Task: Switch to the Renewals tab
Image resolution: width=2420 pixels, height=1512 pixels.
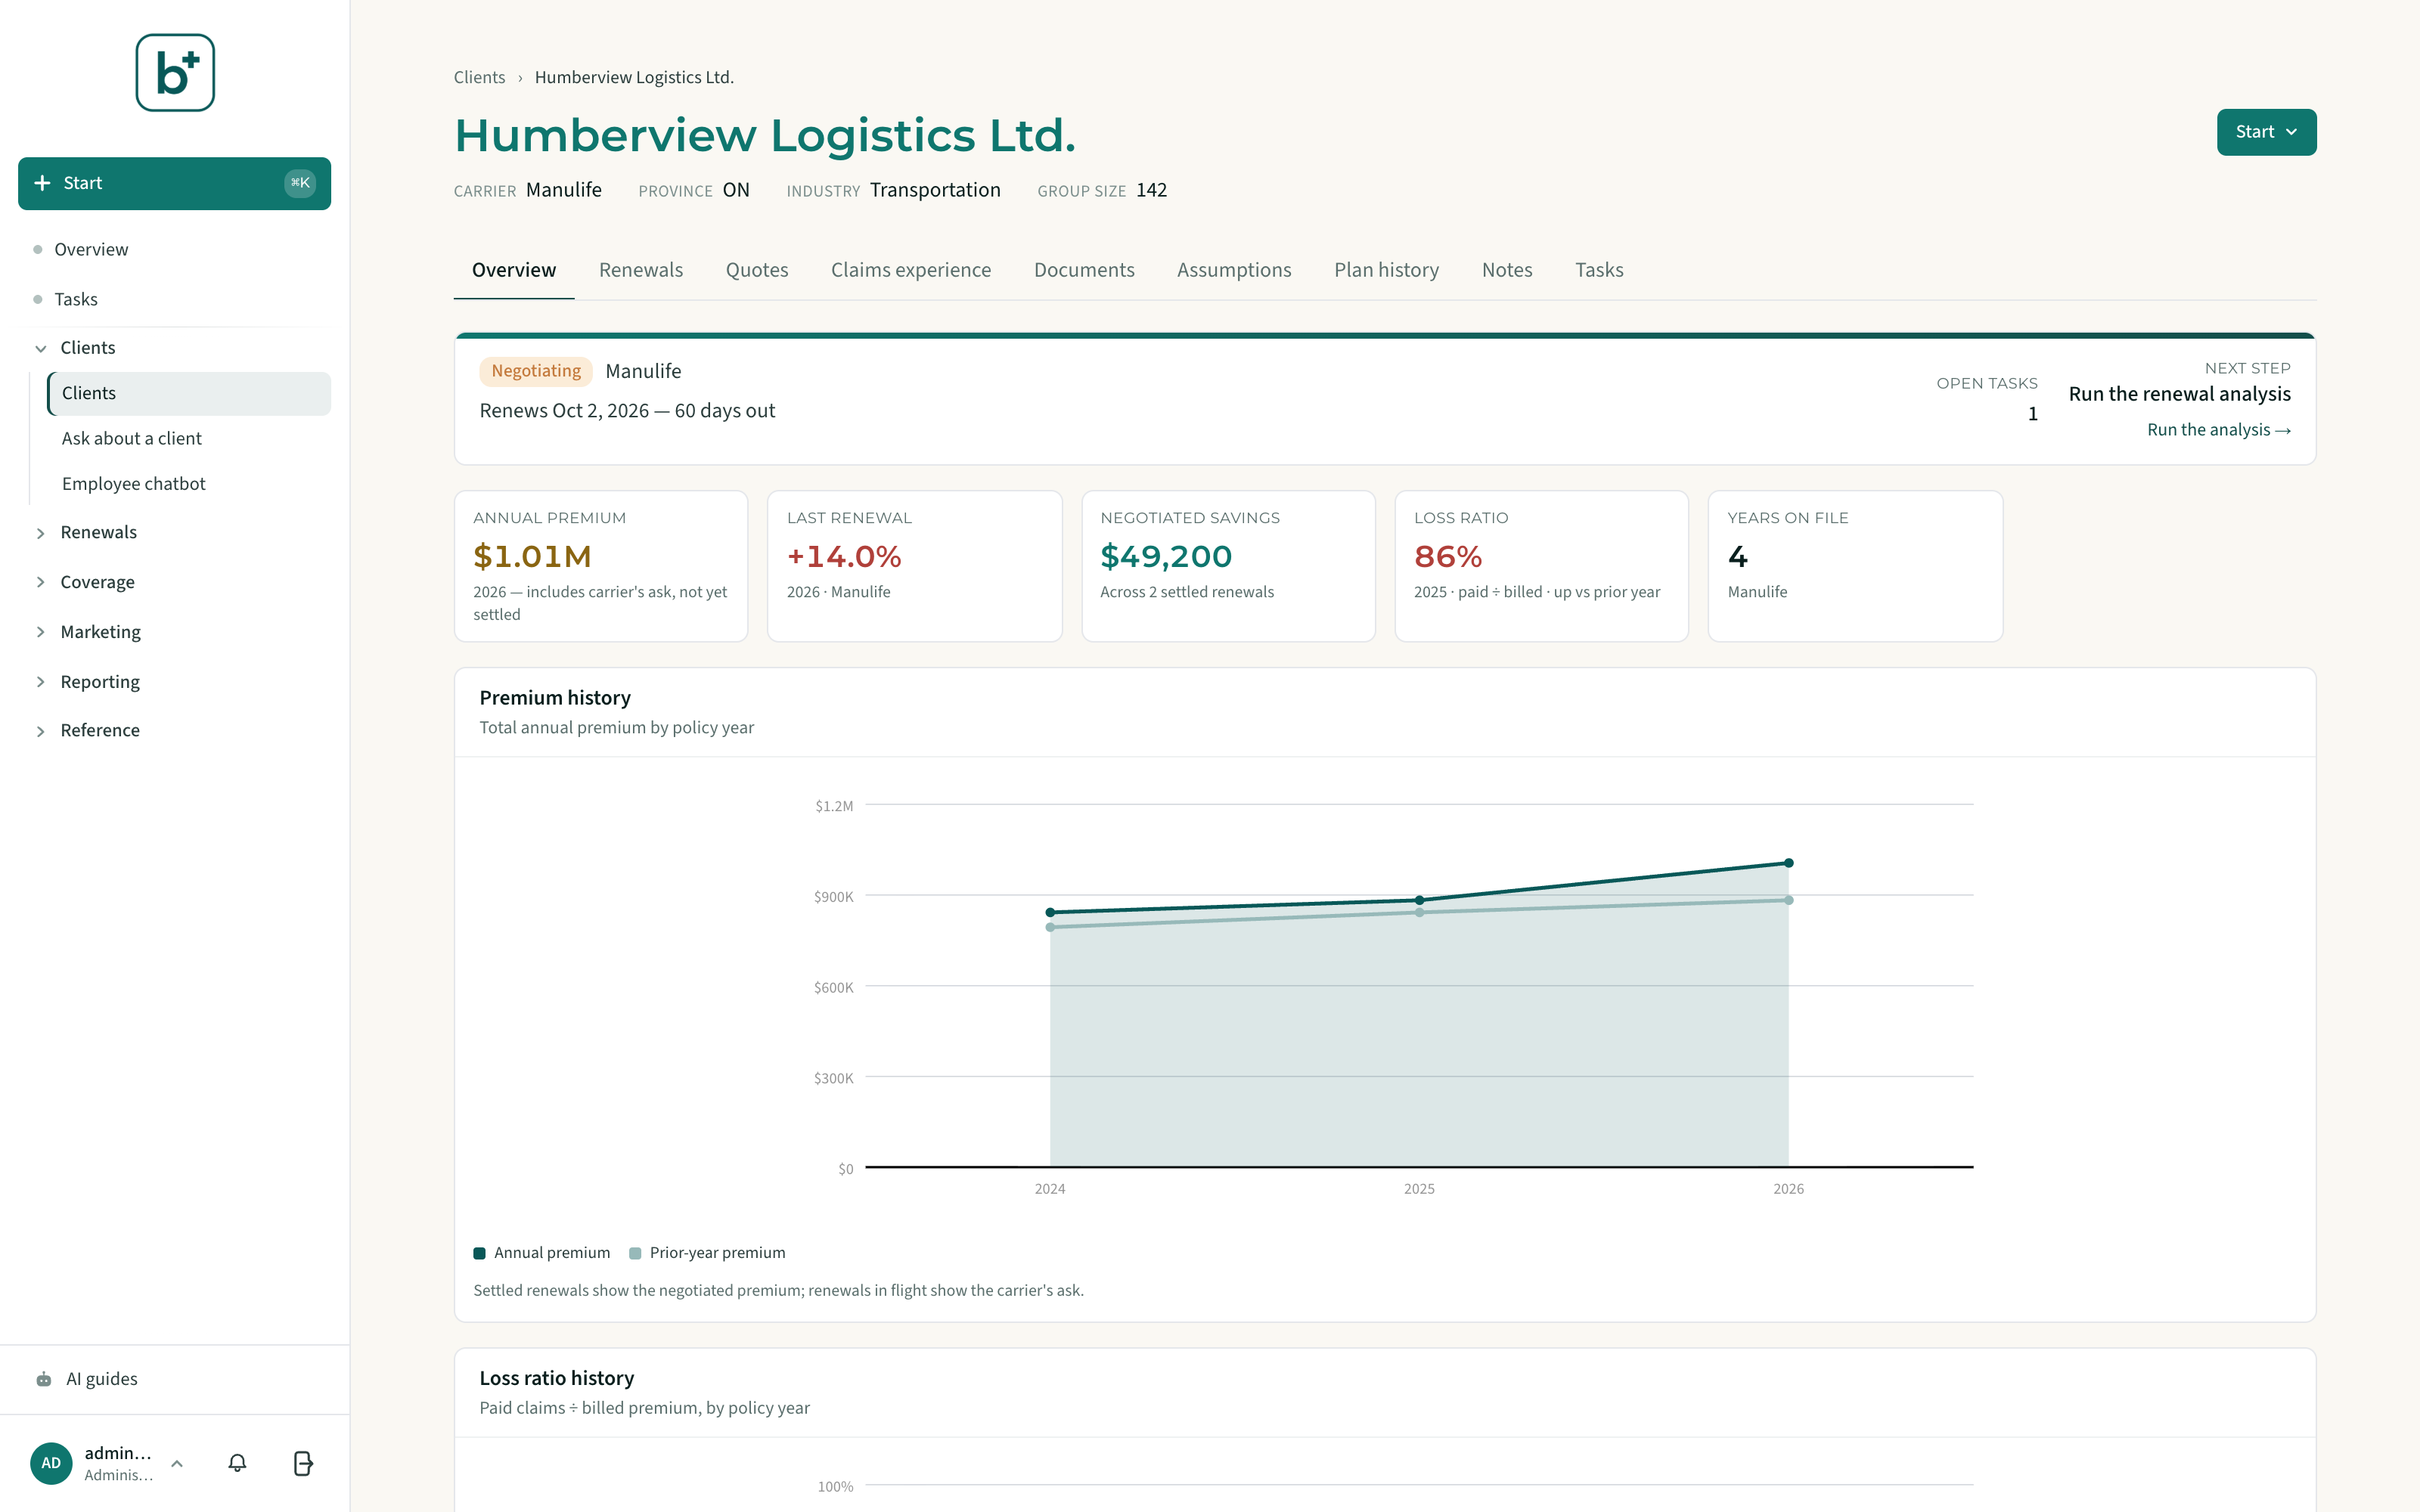Action: click(641, 270)
